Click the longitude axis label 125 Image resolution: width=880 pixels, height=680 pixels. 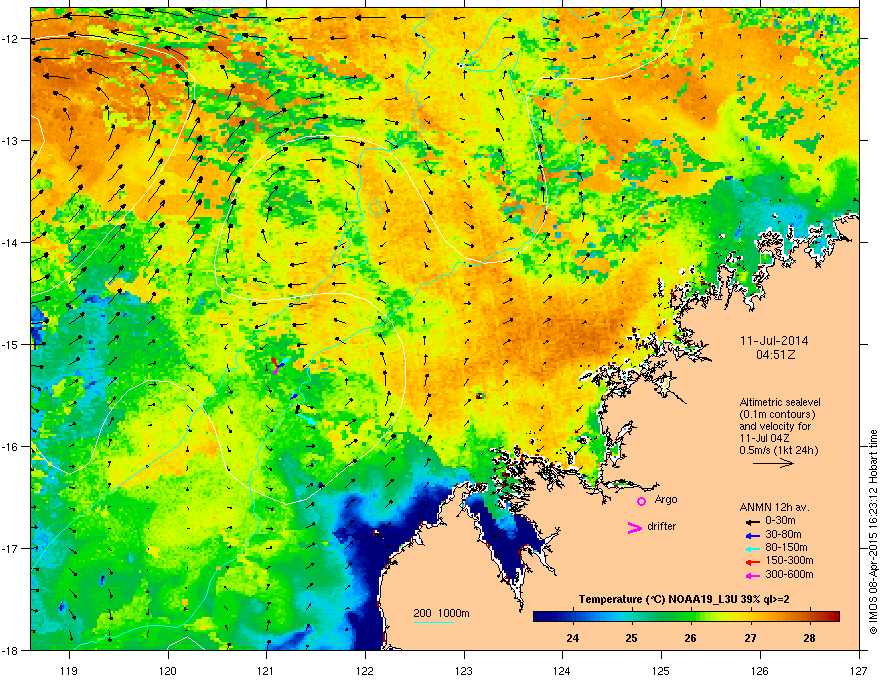click(661, 670)
